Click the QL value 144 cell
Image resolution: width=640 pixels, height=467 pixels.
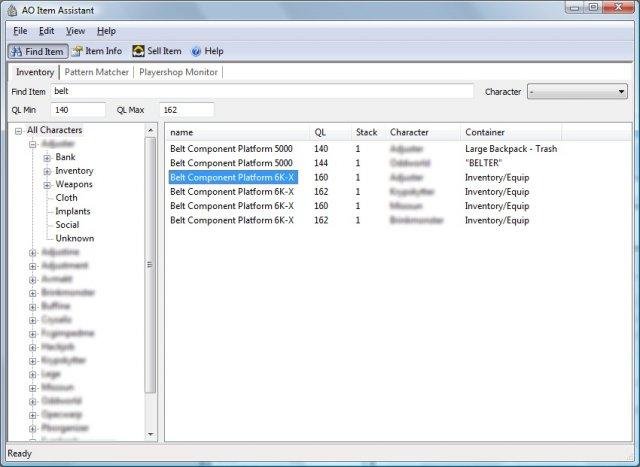[321, 163]
